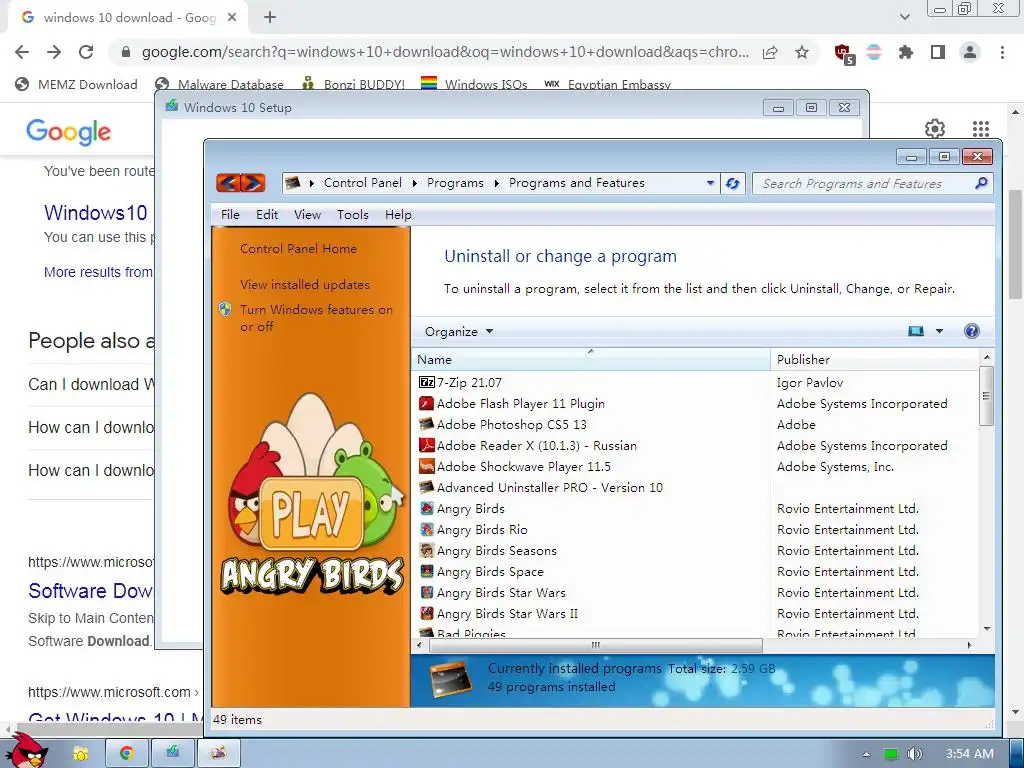The height and width of the screenshot is (768, 1024).
Task: Select the windows 10 download Chrome tab
Action: [x=128, y=18]
